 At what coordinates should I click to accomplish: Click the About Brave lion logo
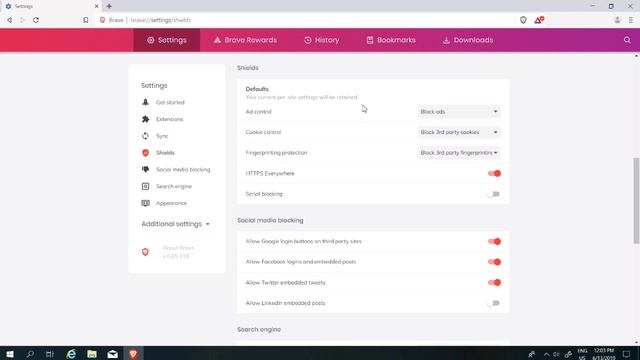coord(145,252)
